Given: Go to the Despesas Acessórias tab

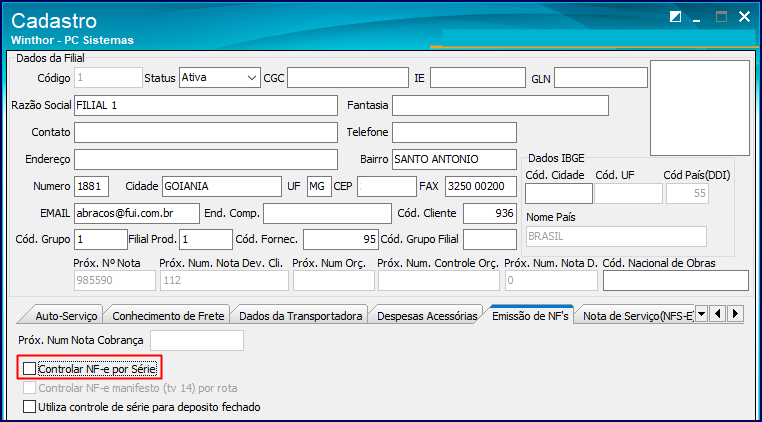Looking at the screenshot, I should [x=427, y=316].
